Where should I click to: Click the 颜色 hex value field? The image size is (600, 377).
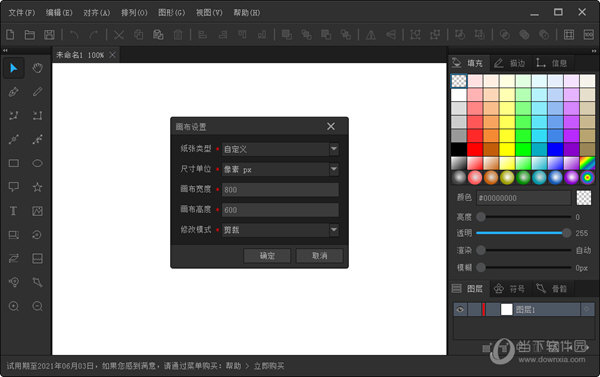coord(523,198)
